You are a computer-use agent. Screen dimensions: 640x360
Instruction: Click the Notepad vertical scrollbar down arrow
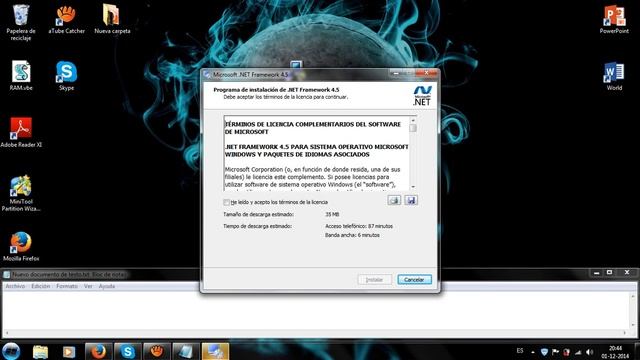633,326
